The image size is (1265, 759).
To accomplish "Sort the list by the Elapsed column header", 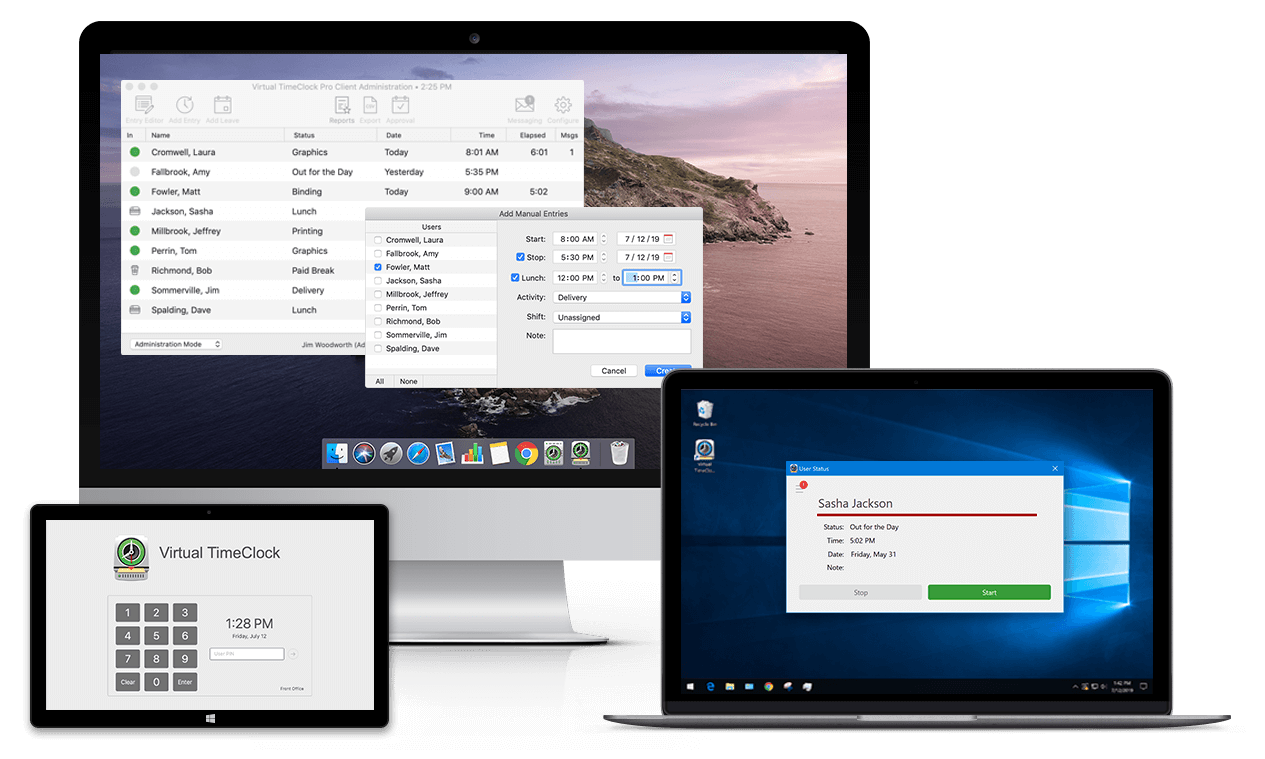I will 529,135.
